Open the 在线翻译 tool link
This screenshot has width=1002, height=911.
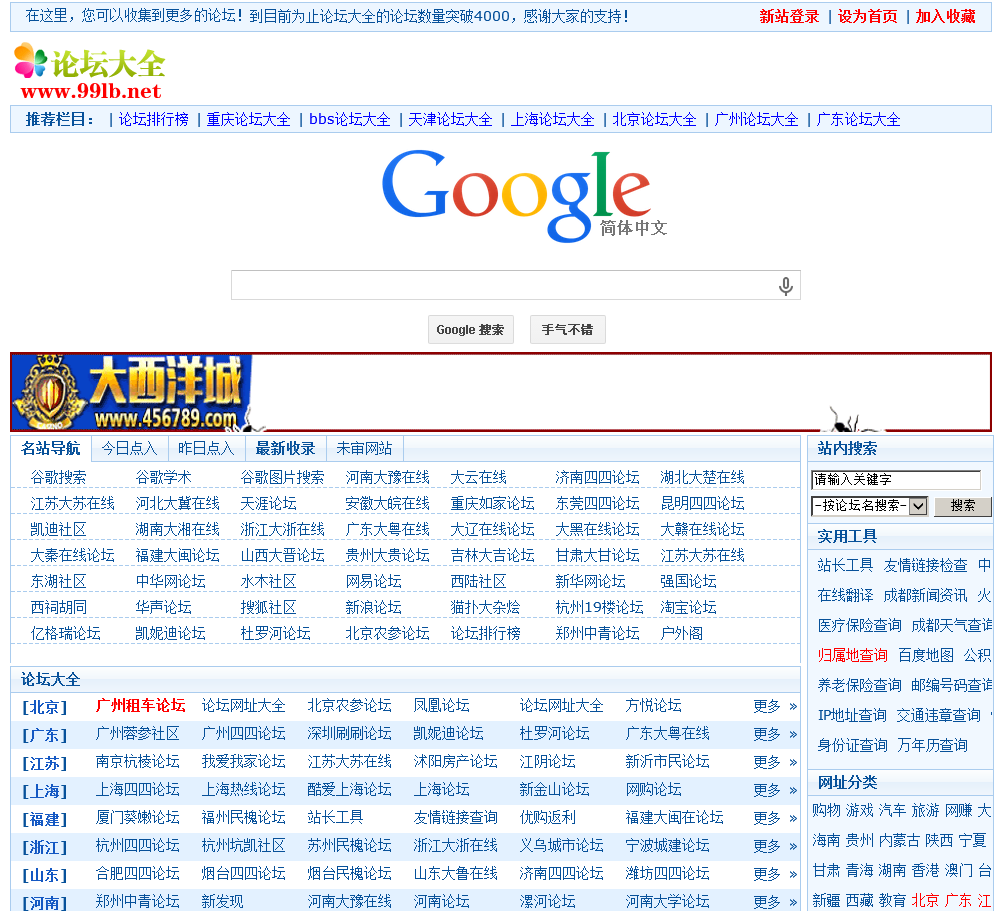[845, 595]
